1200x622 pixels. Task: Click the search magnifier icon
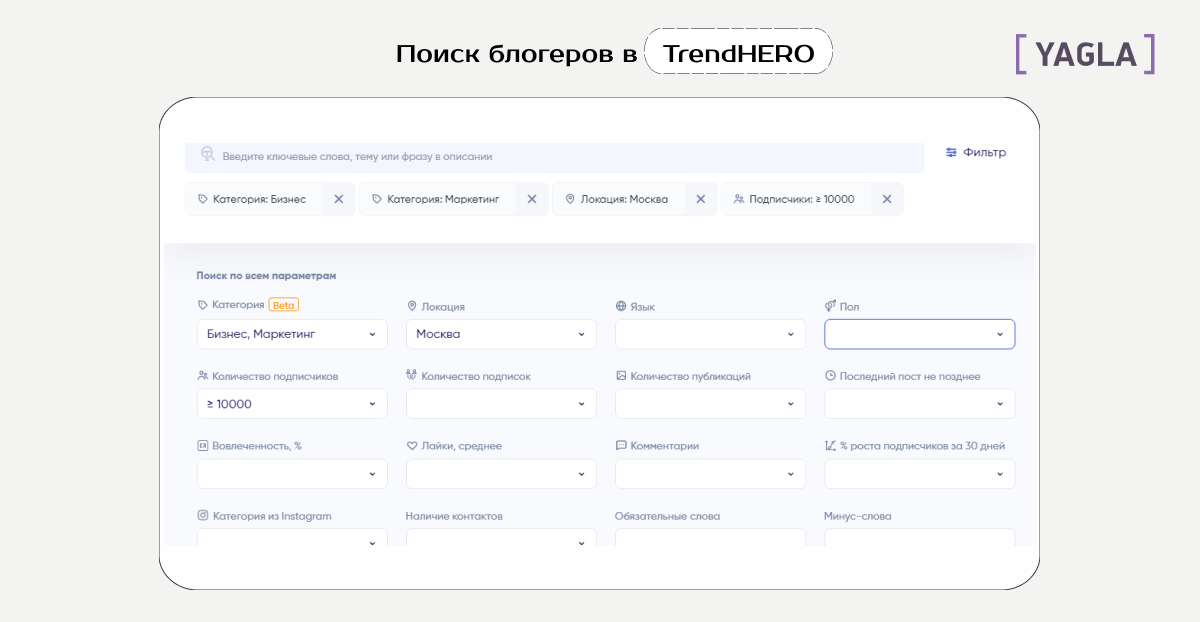point(208,154)
